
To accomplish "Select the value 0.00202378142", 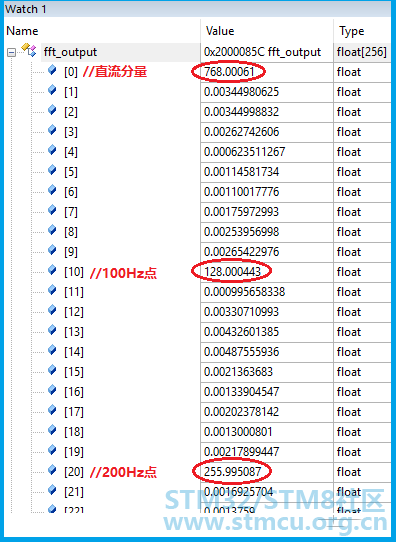I will pyautogui.click(x=241, y=412).
